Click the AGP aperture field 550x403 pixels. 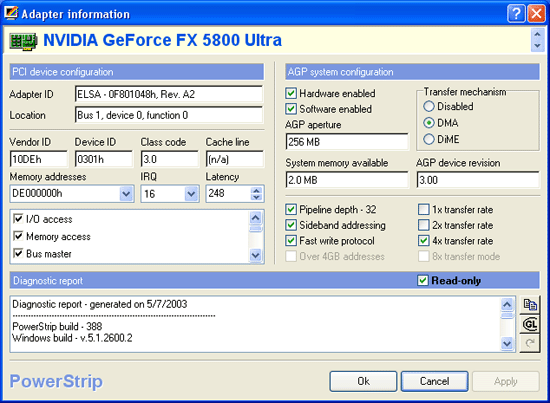tap(347, 142)
